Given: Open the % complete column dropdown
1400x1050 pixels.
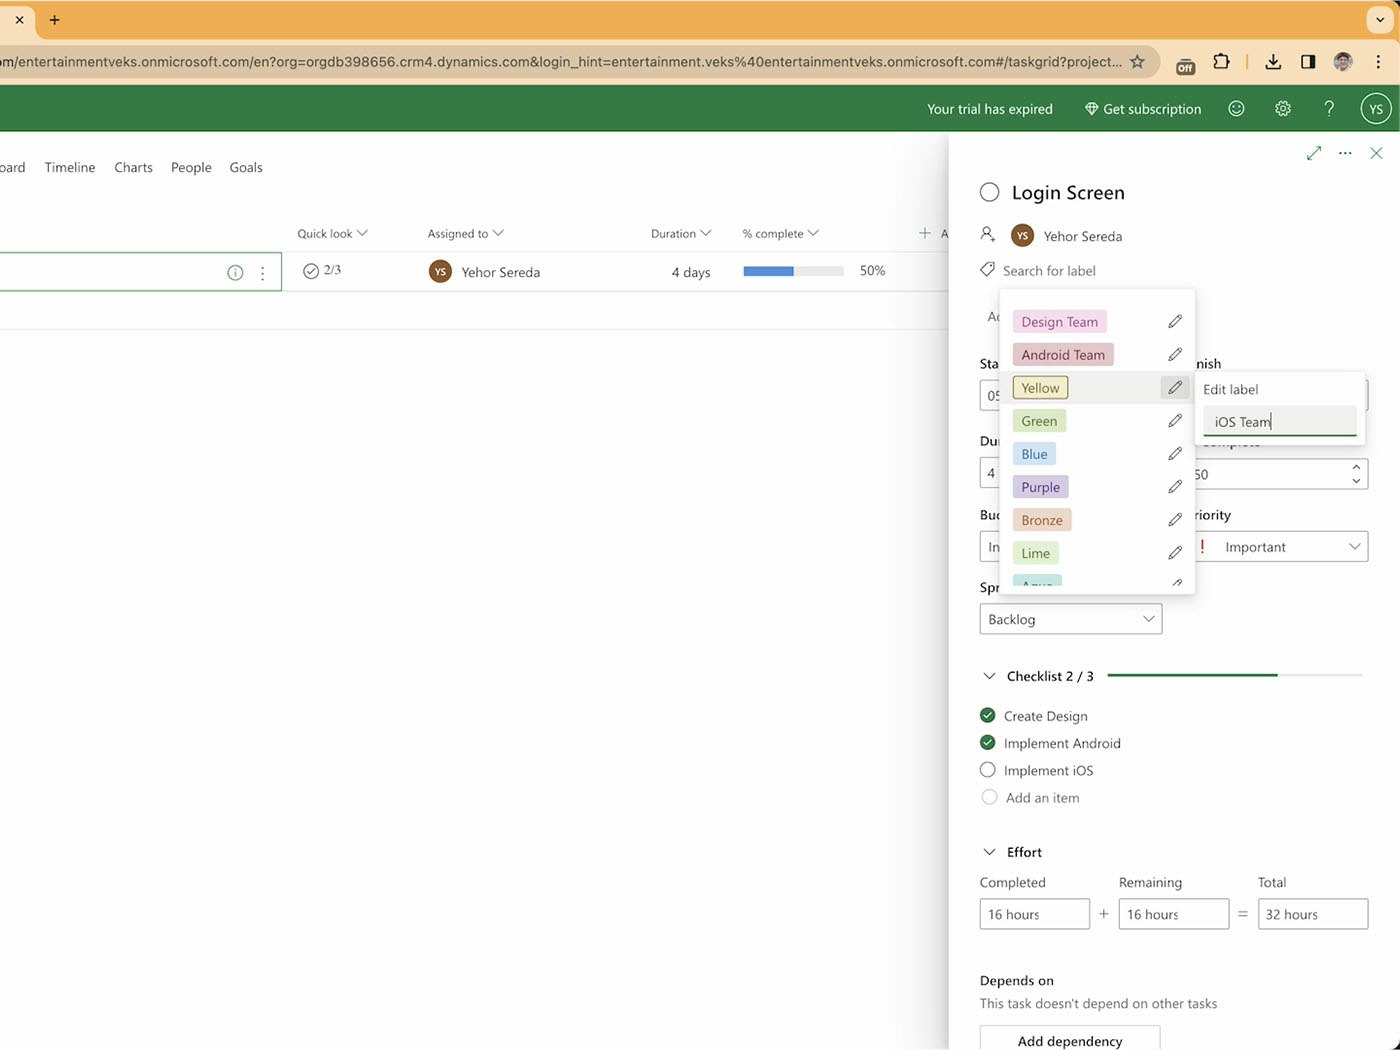Looking at the screenshot, I should point(781,233).
